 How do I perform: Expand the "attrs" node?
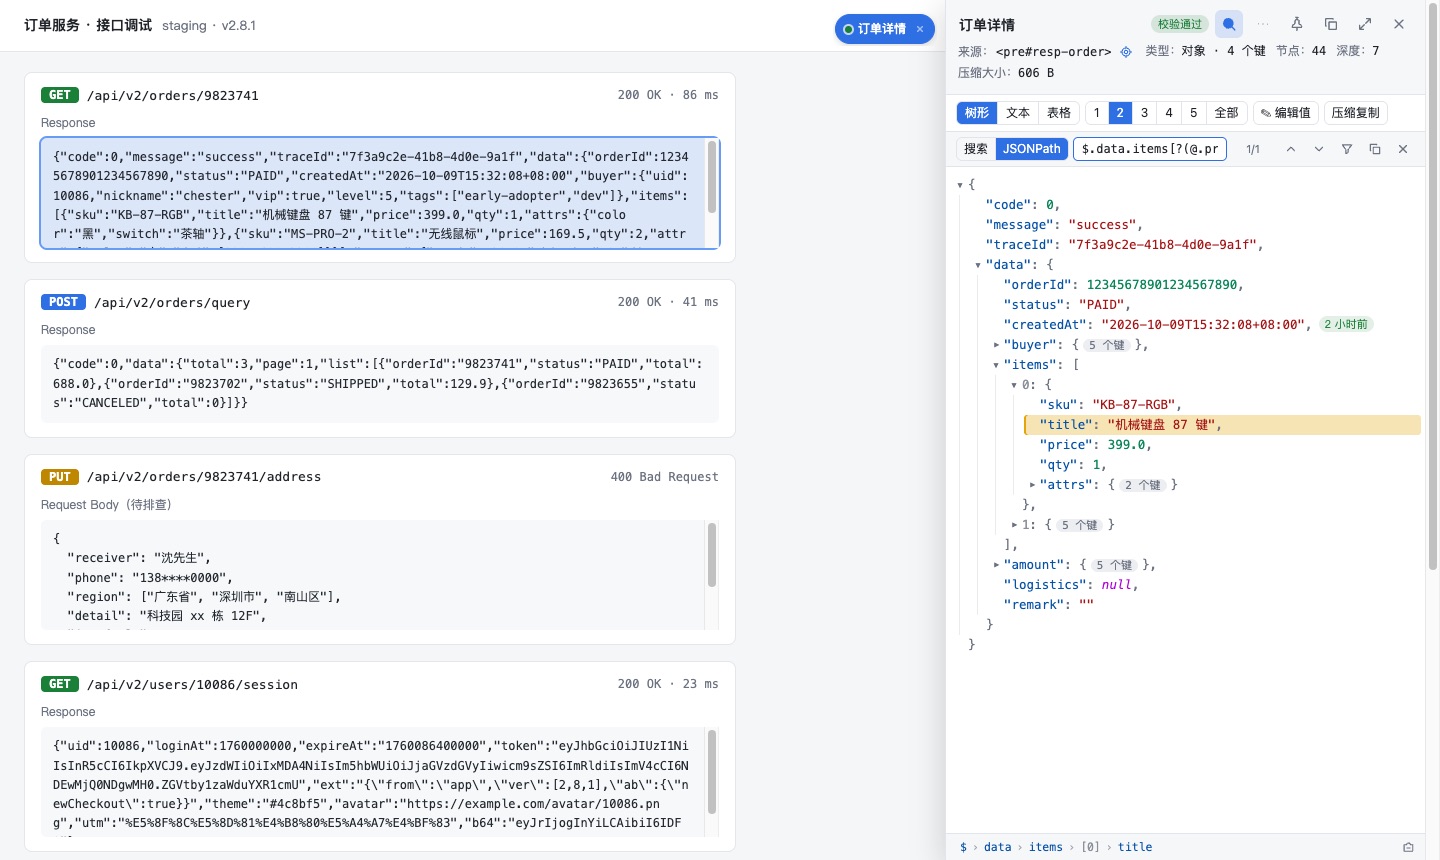[x=1032, y=485]
